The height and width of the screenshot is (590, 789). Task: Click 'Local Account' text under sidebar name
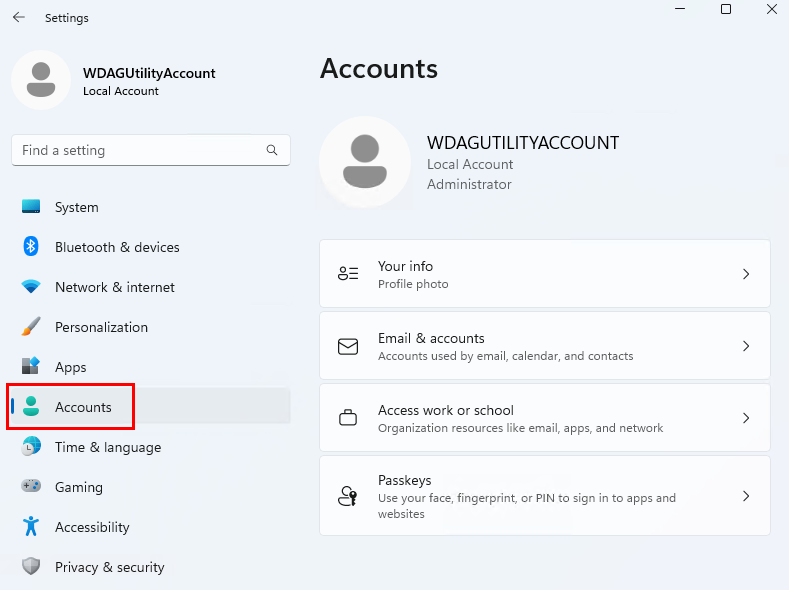pyautogui.click(x=121, y=91)
